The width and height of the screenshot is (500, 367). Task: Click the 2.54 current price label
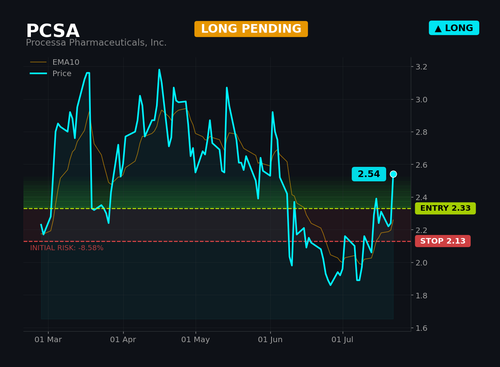369,174
